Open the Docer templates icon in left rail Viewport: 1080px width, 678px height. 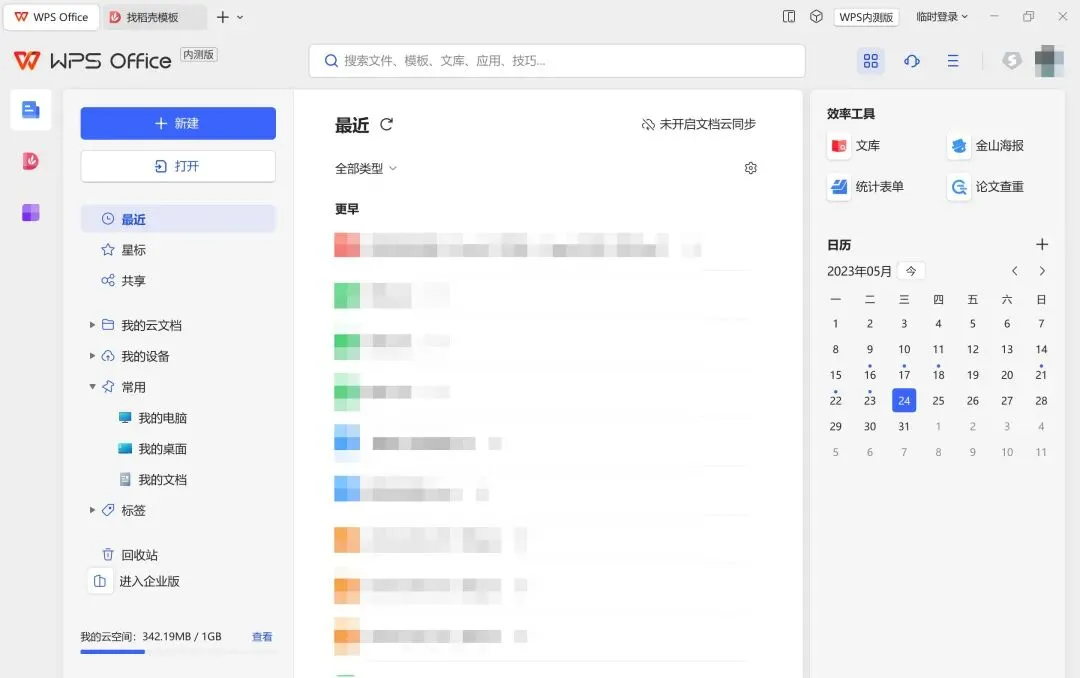pos(30,161)
